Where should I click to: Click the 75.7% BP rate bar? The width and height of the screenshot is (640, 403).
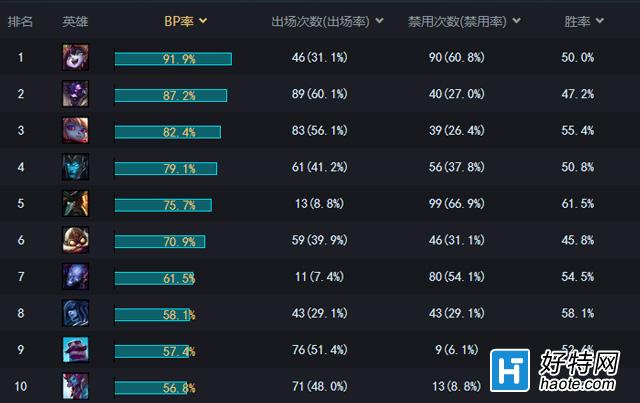tap(163, 205)
